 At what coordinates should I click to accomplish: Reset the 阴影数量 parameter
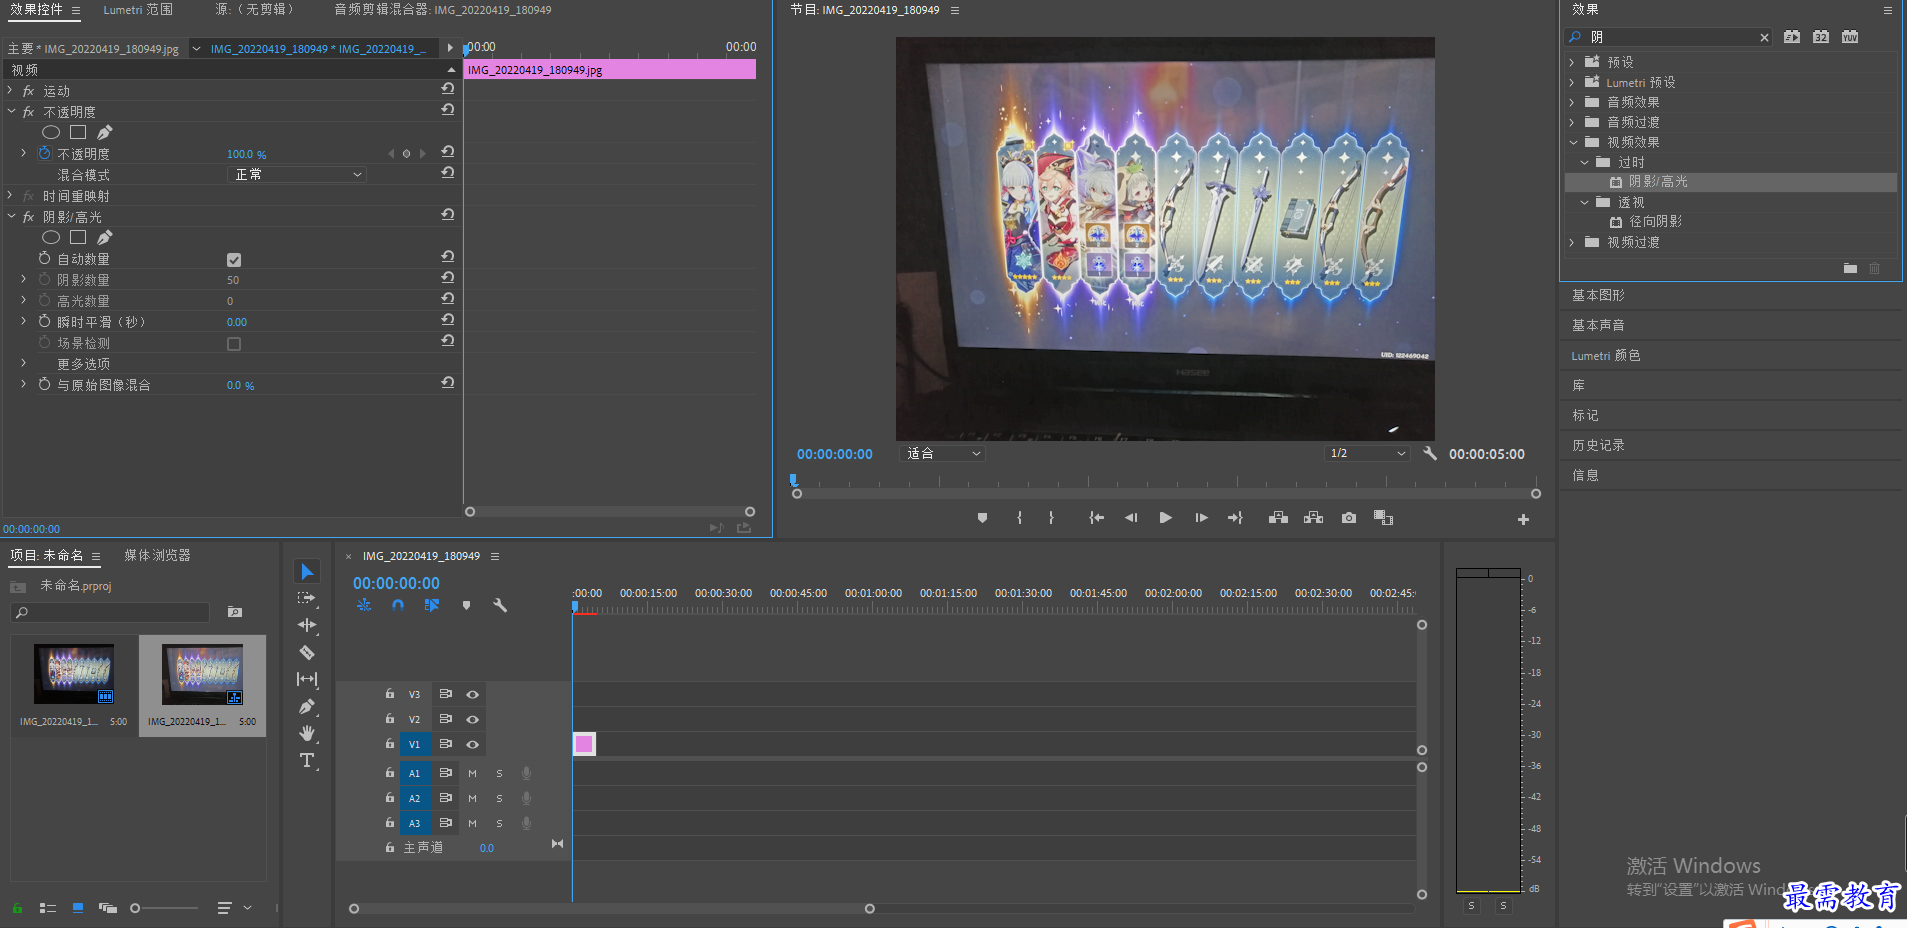(x=447, y=277)
